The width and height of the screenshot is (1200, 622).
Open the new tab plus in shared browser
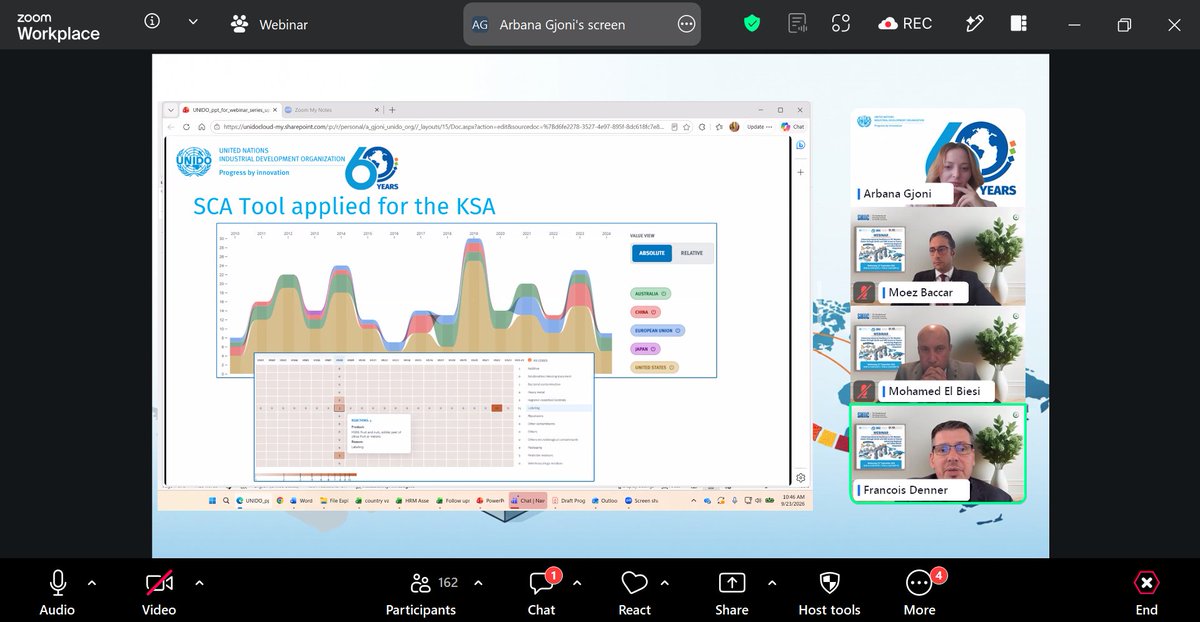tap(392, 110)
